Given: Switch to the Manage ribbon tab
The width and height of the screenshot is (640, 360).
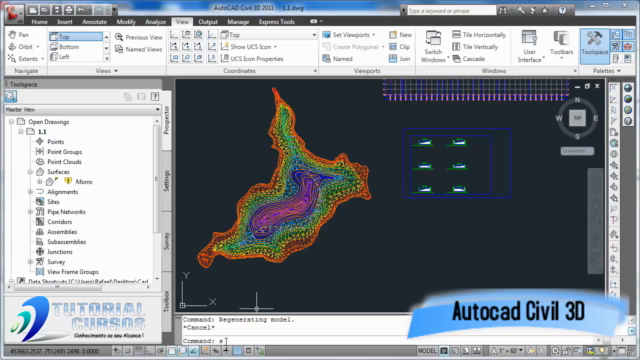Looking at the screenshot, I should 238,22.
